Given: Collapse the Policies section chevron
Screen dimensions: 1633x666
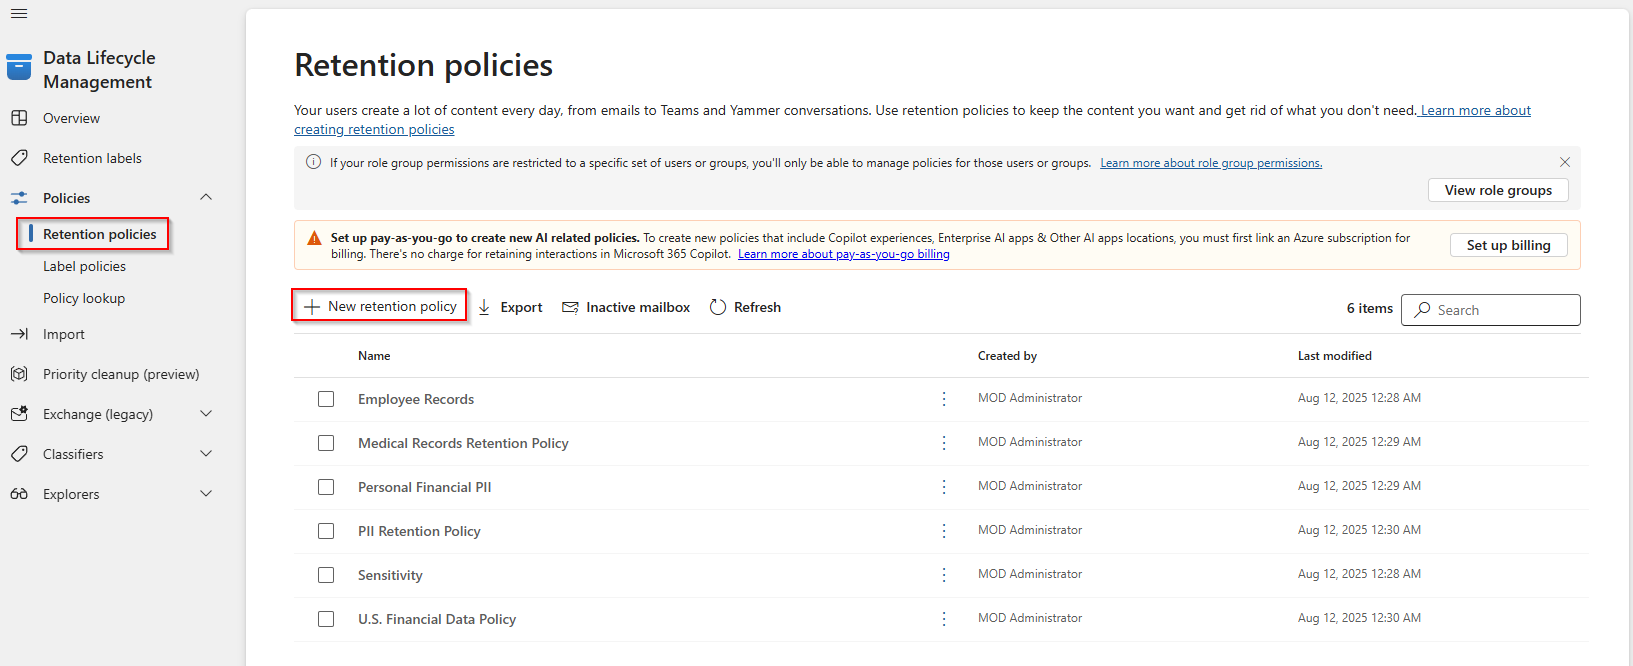Looking at the screenshot, I should 206,197.
